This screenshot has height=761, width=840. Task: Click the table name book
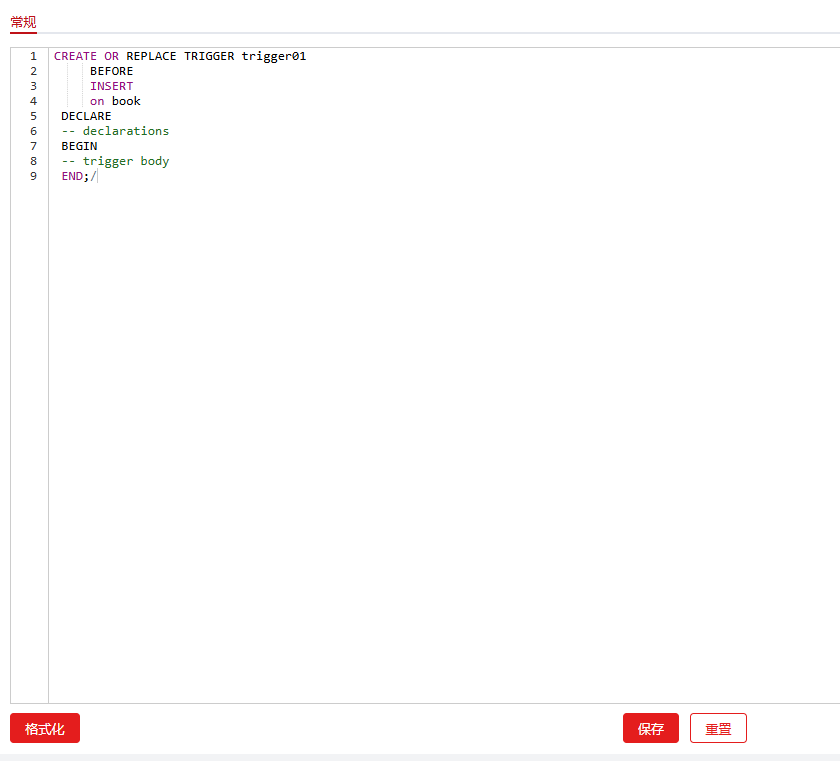(126, 101)
